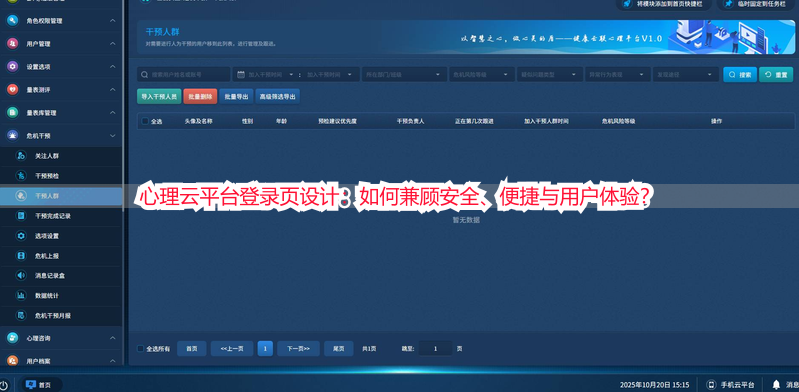Click the 干预预检 submenu icon

tap(21, 176)
